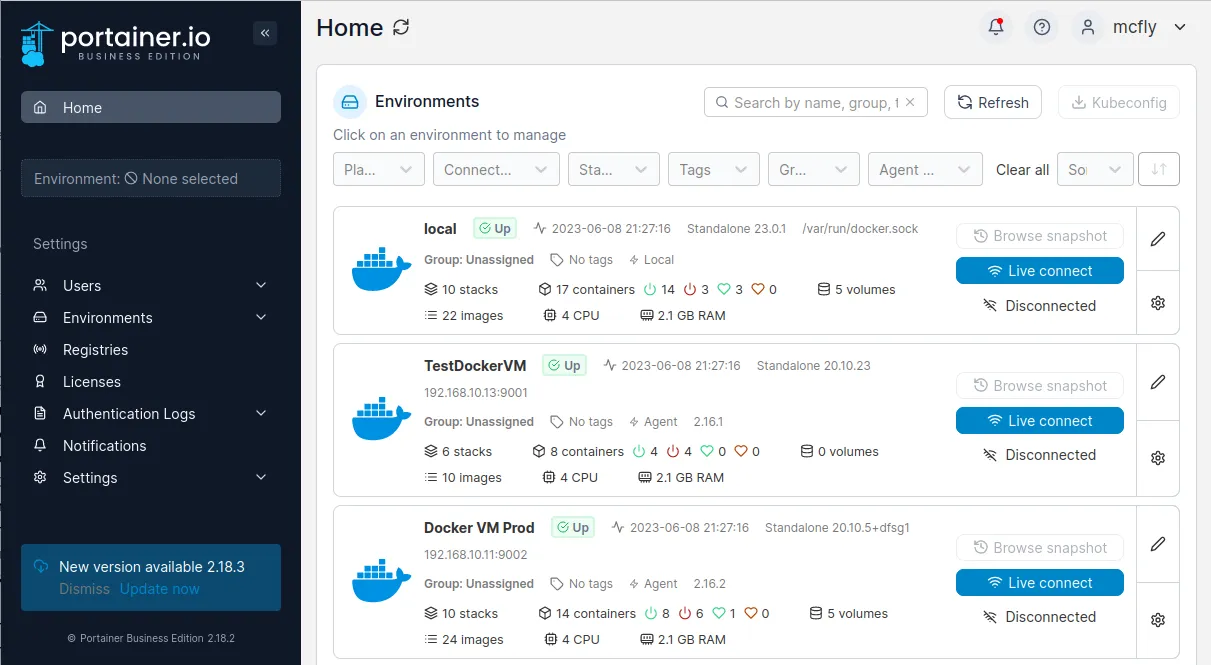Go to Registries in the sidebar
Image resolution: width=1211 pixels, height=665 pixels.
[95, 350]
